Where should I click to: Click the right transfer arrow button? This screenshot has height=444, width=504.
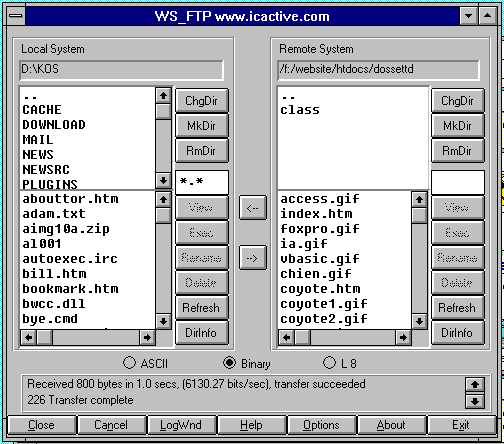coord(253,258)
